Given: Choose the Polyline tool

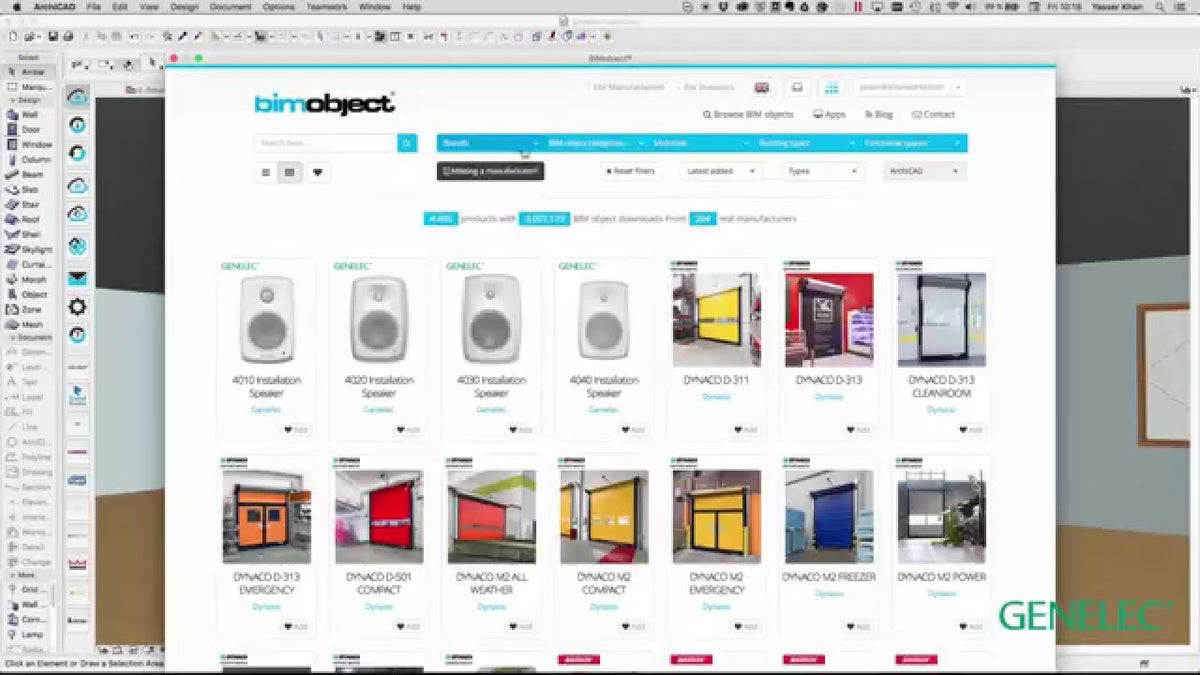Looking at the screenshot, I should click(x=28, y=456).
